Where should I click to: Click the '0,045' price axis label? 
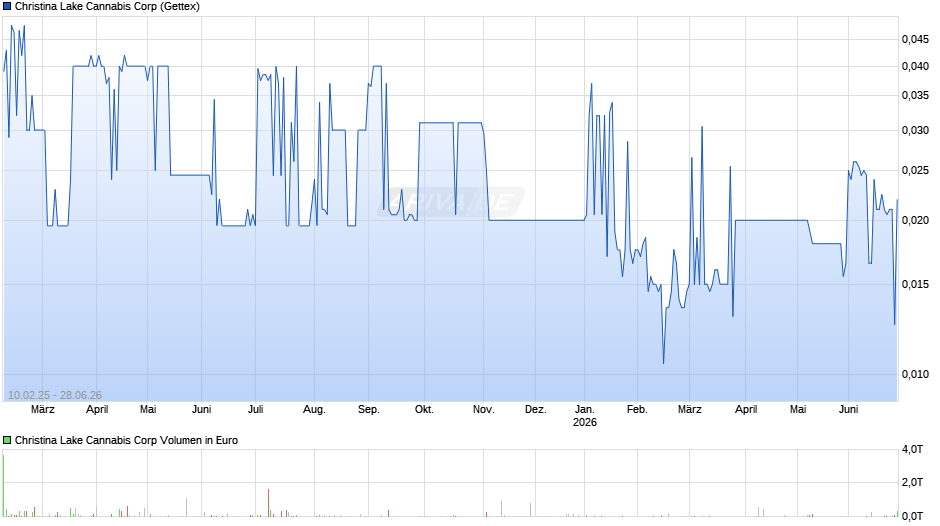coord(915,40)
